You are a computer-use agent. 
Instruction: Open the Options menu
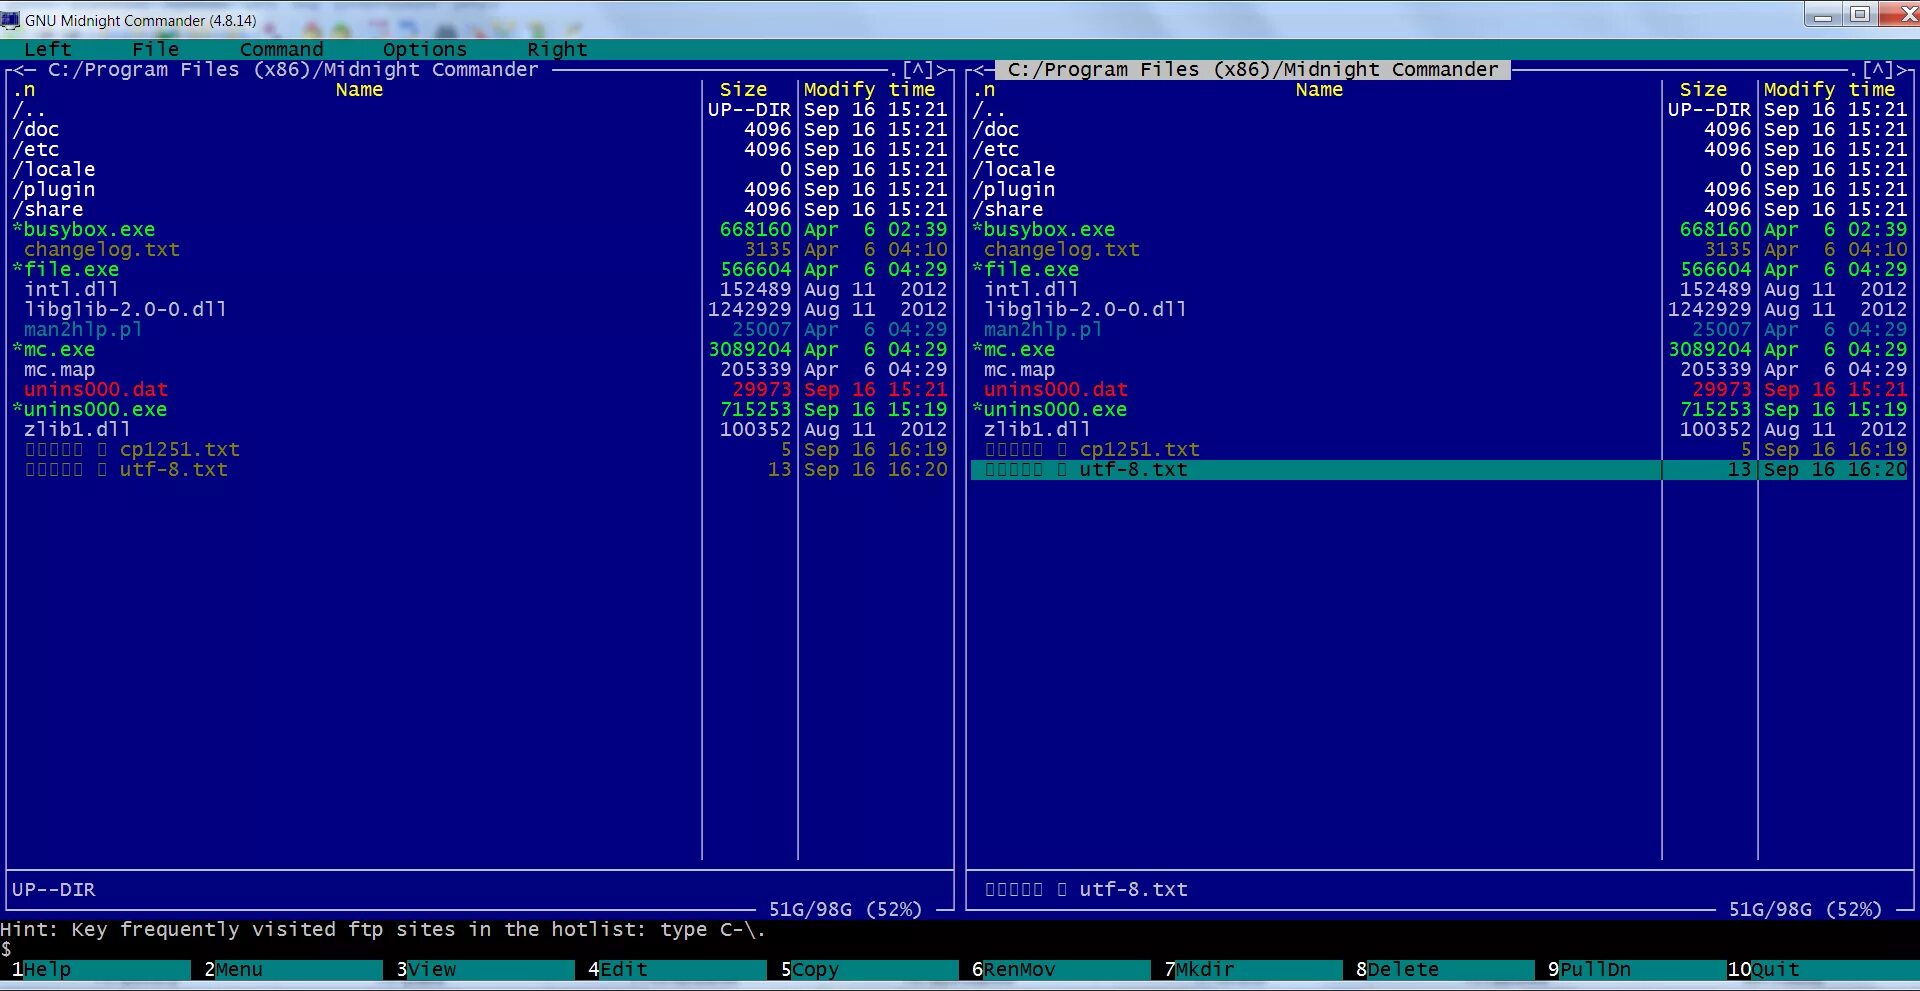pos(425,50)
